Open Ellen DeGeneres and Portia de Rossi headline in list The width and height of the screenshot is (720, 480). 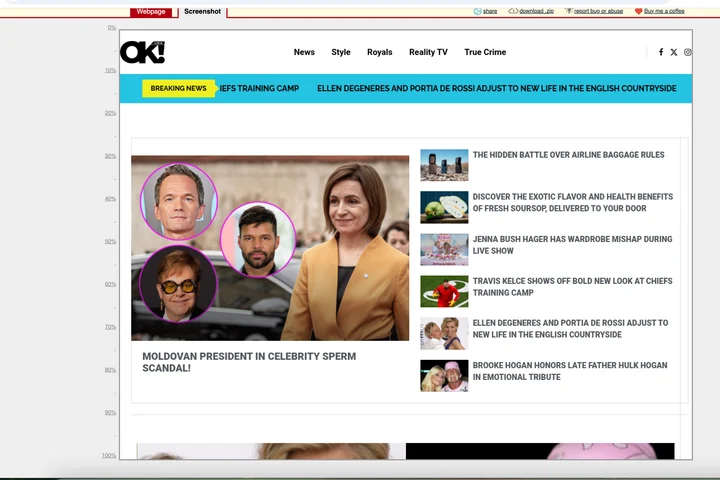pos(570,328)
